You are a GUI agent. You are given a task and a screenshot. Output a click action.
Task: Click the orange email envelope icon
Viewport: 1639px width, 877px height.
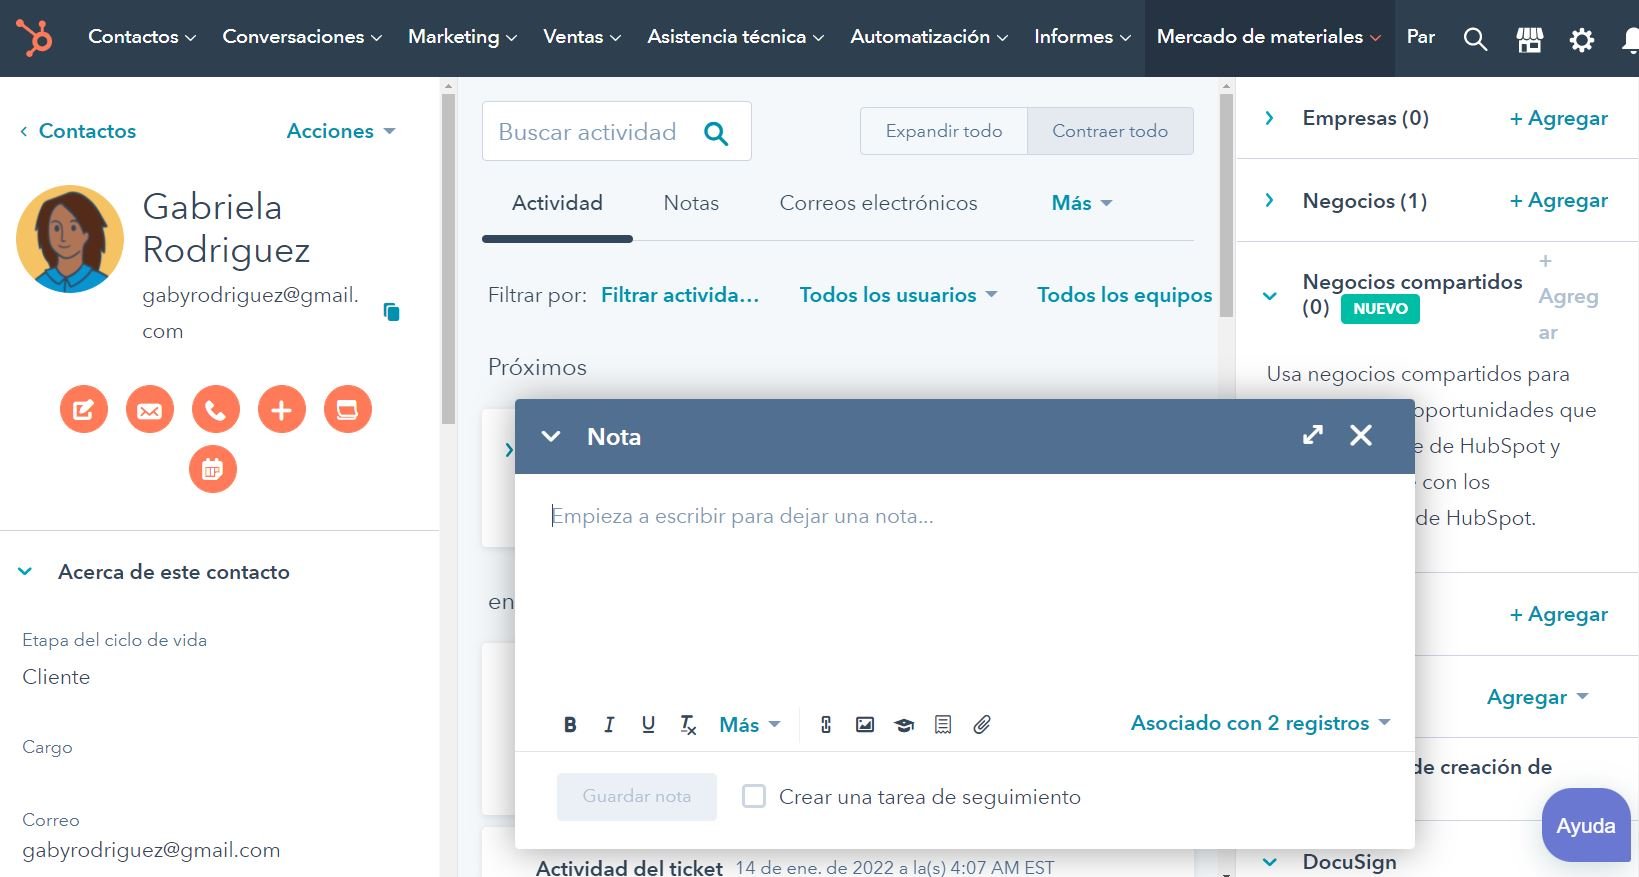150,409
